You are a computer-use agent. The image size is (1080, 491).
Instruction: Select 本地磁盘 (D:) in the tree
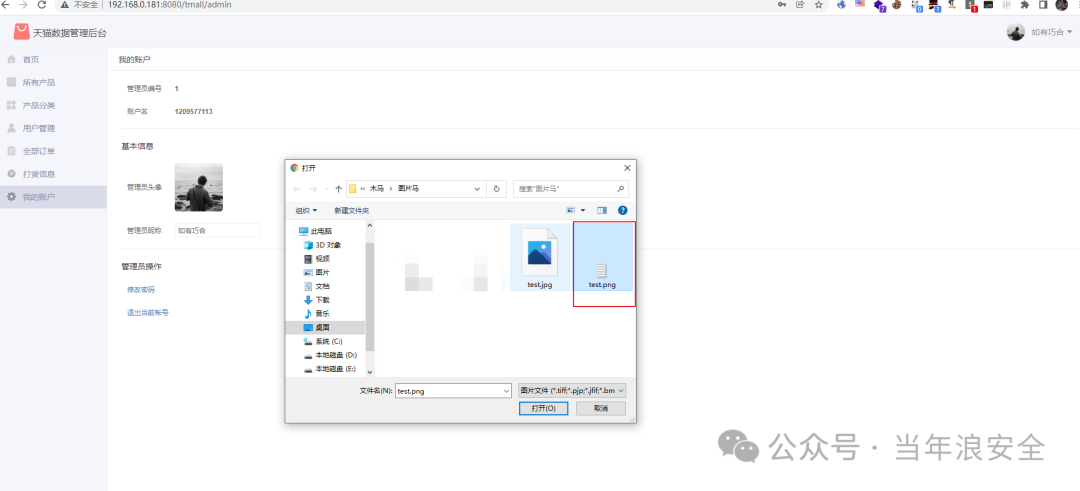(x=330, y=355)
